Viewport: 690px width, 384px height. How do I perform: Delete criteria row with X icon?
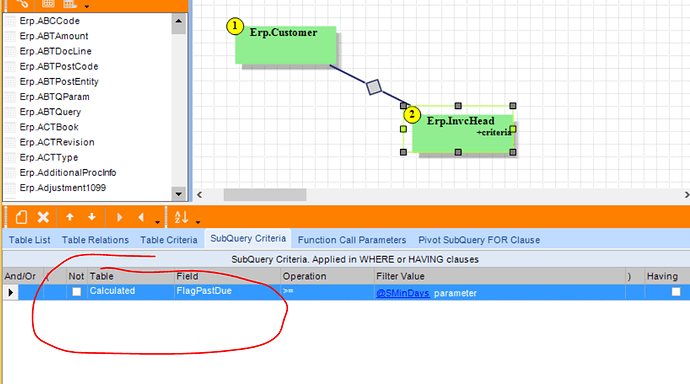[x=43, y=217]
